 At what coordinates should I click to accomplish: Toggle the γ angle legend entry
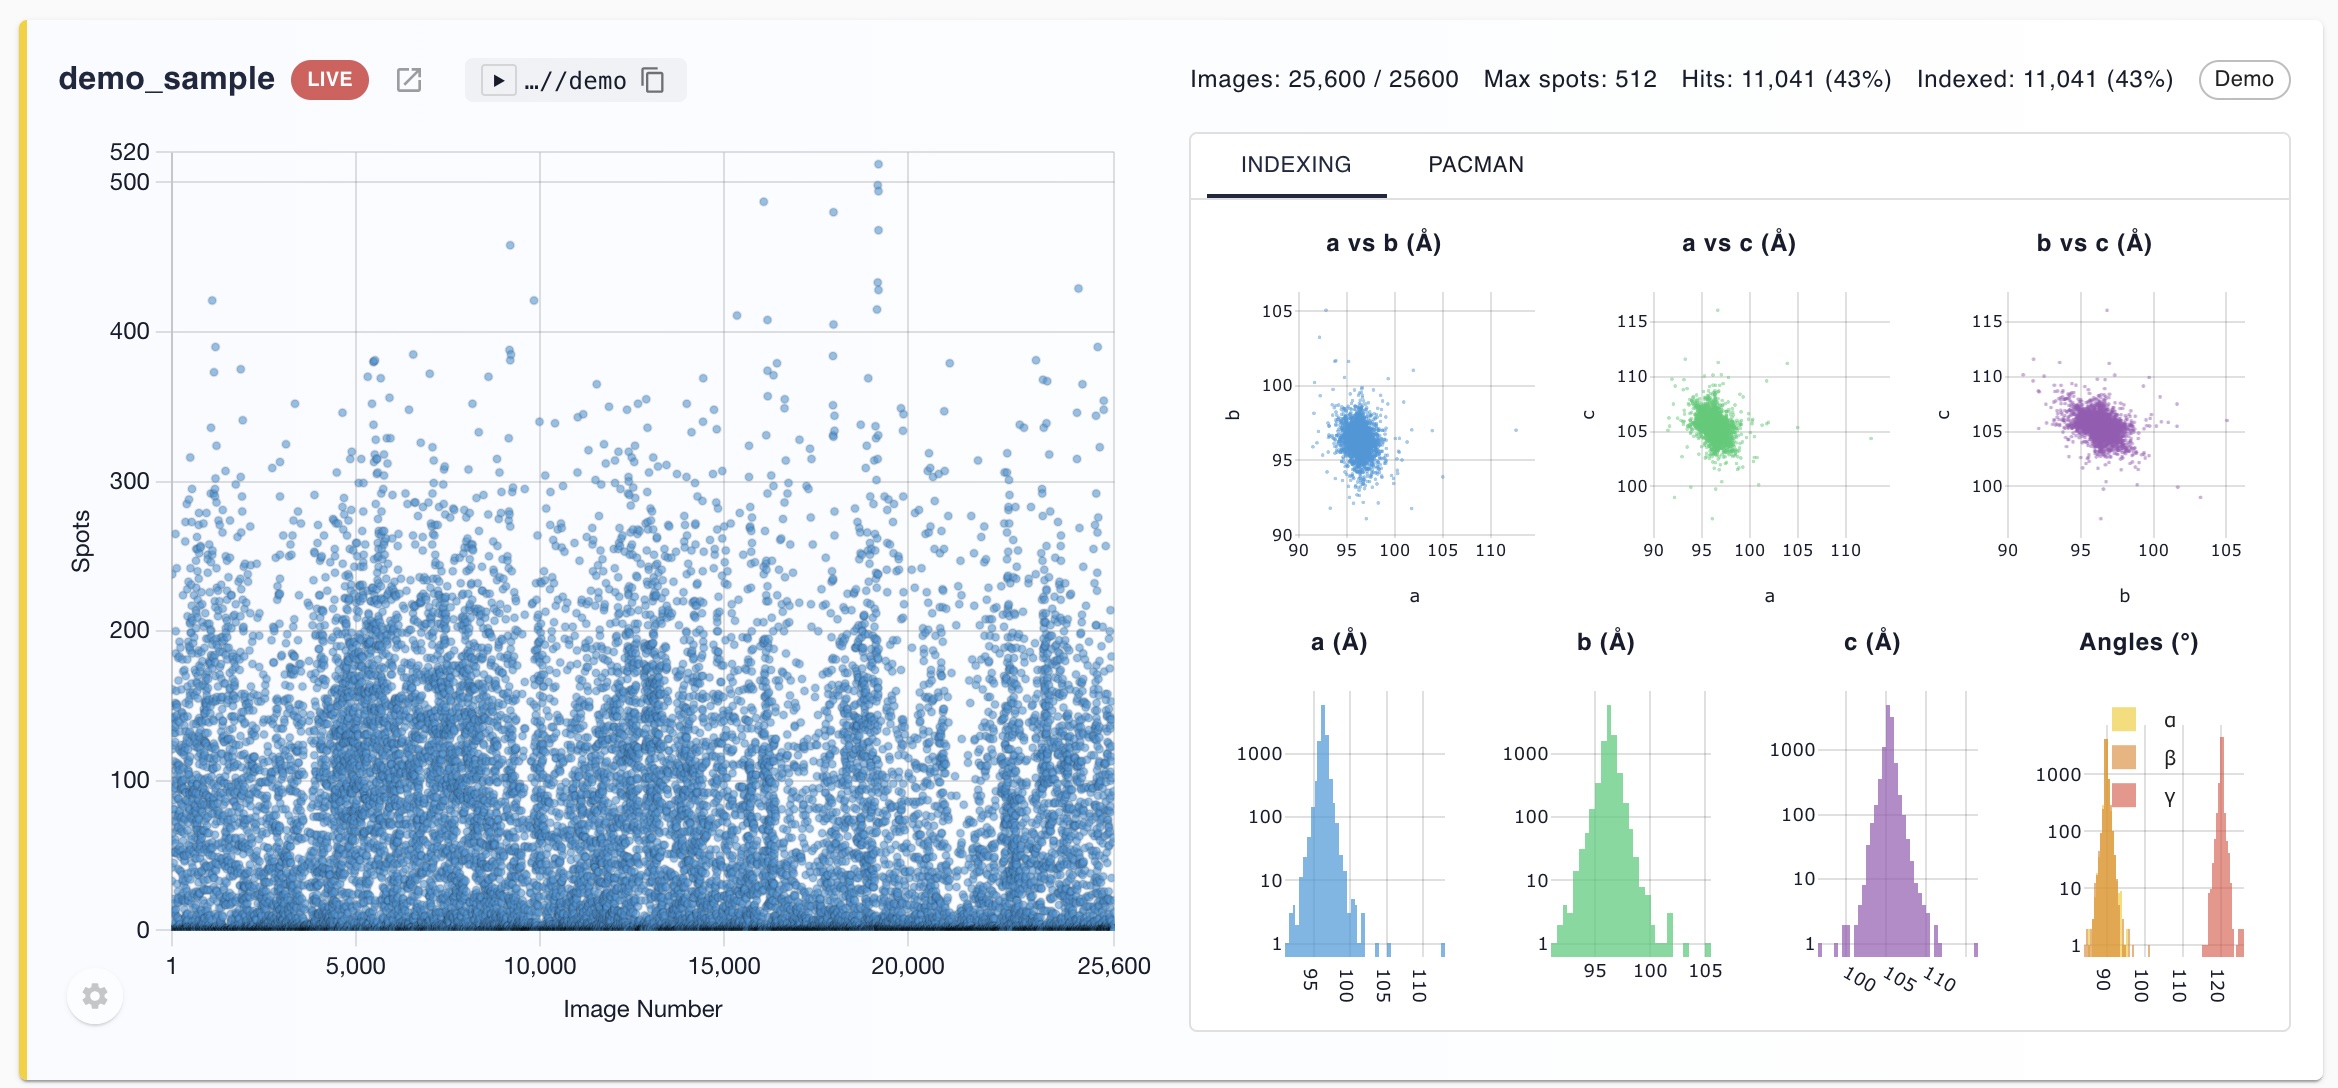point(2145,797)
